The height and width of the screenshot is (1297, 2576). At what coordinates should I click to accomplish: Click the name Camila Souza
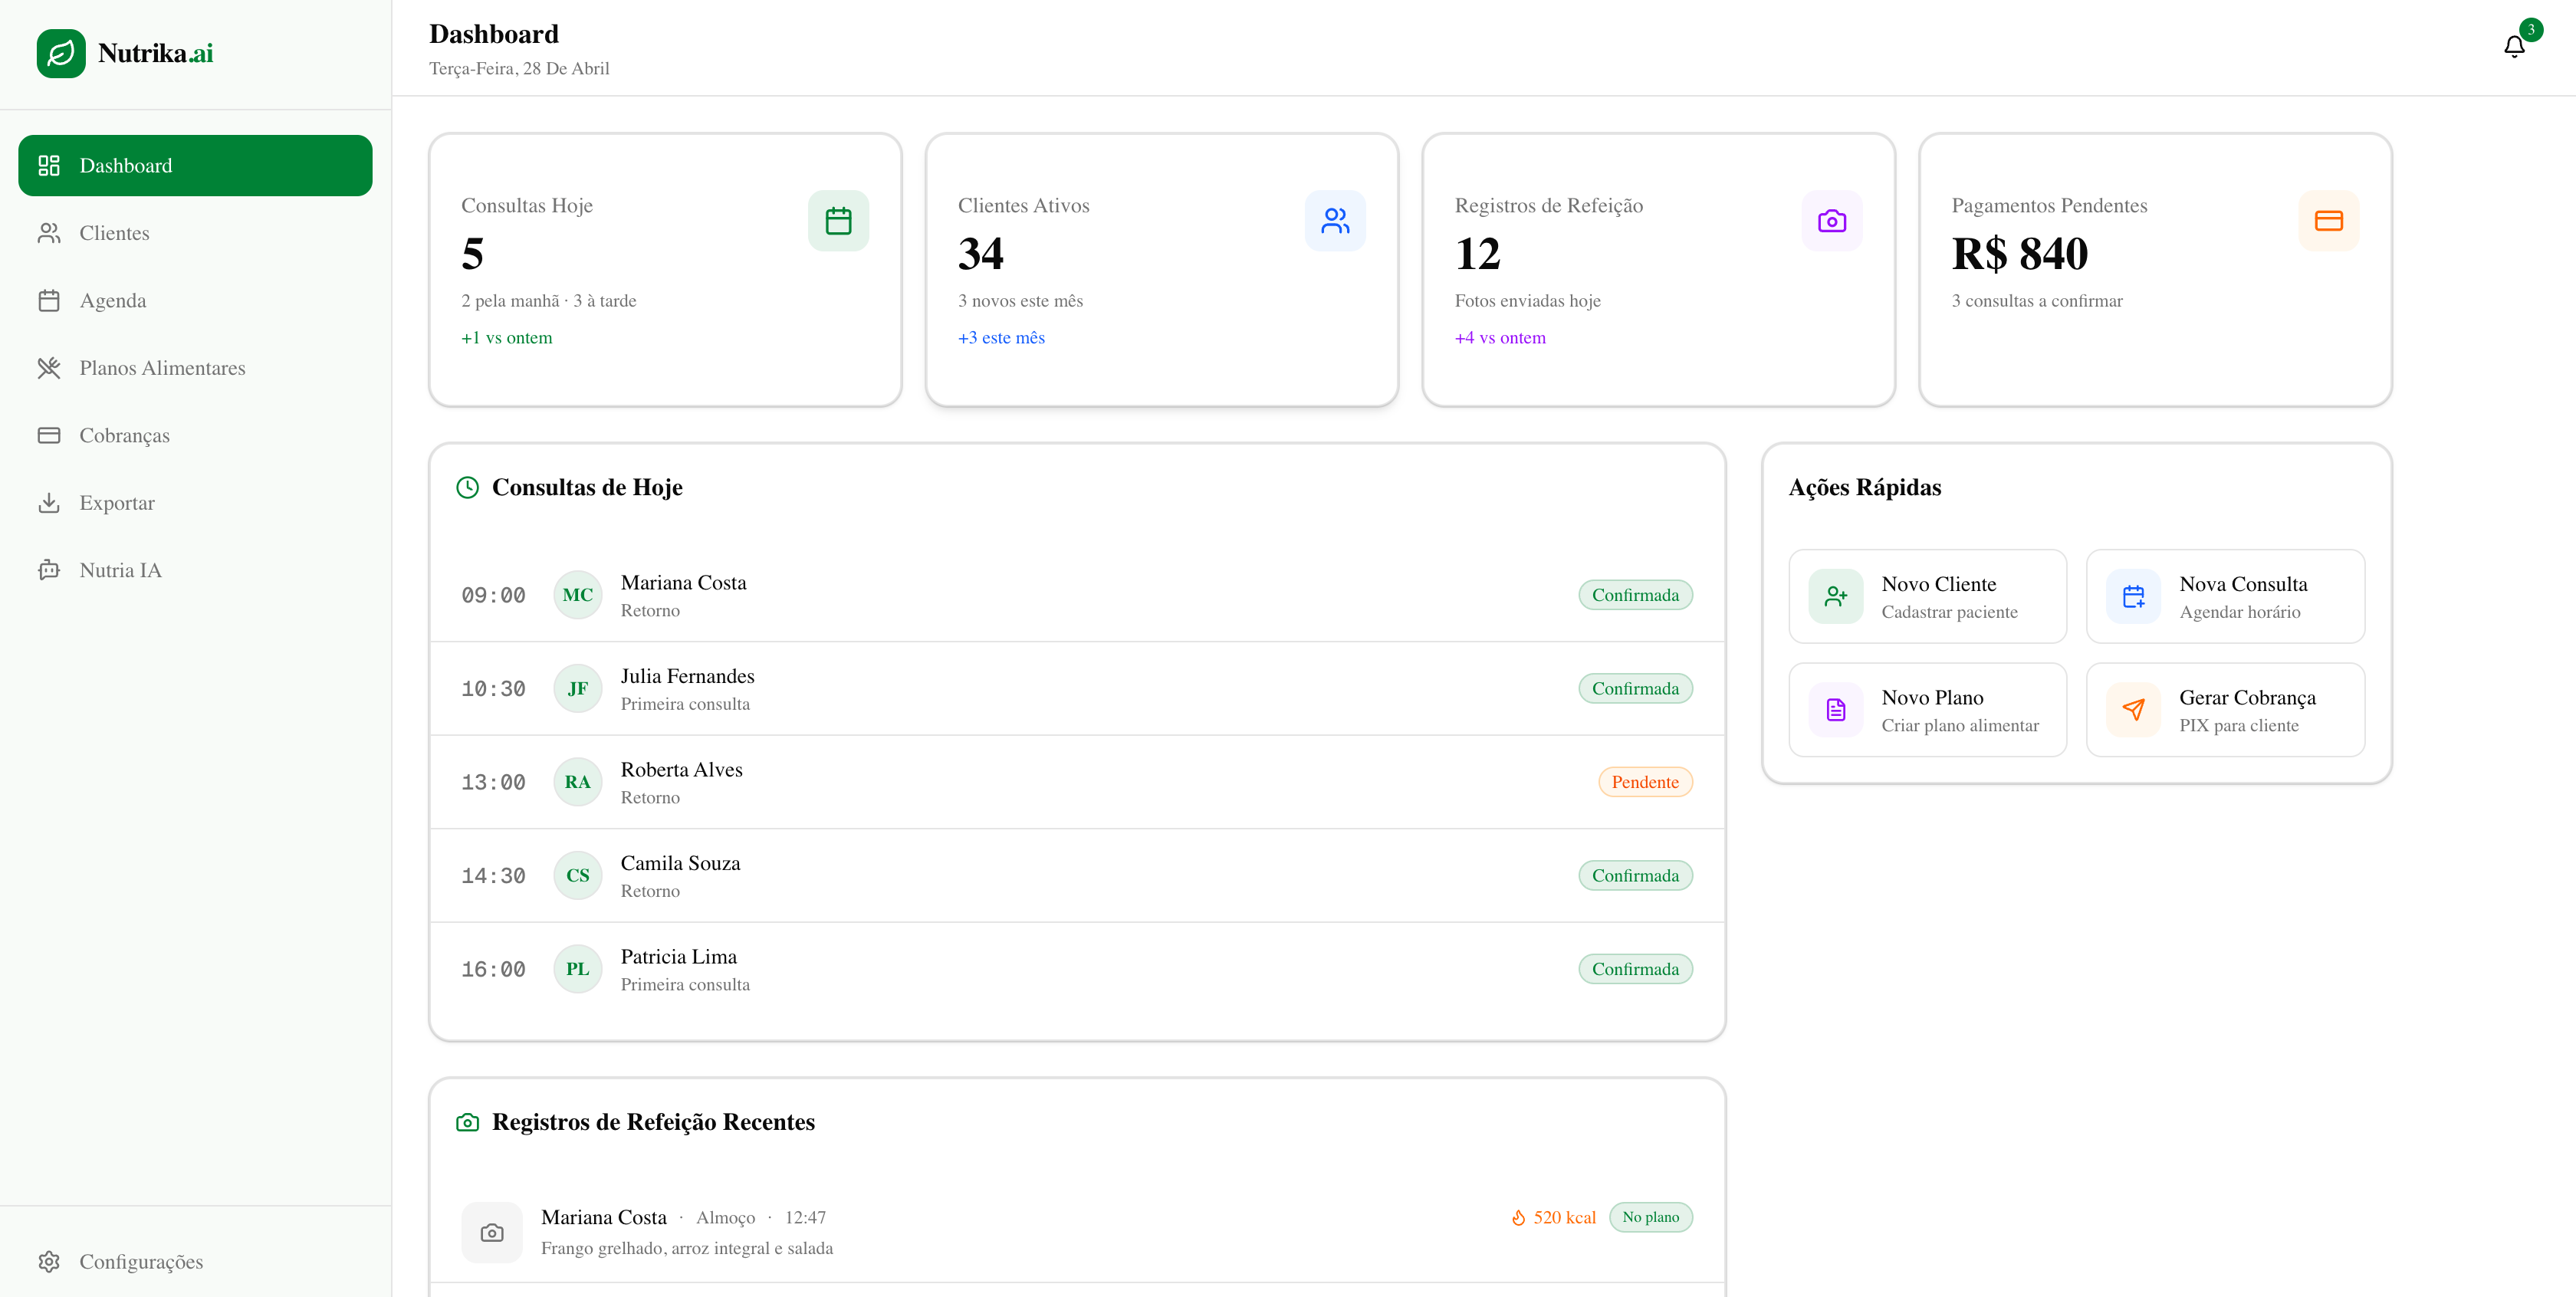680,864
